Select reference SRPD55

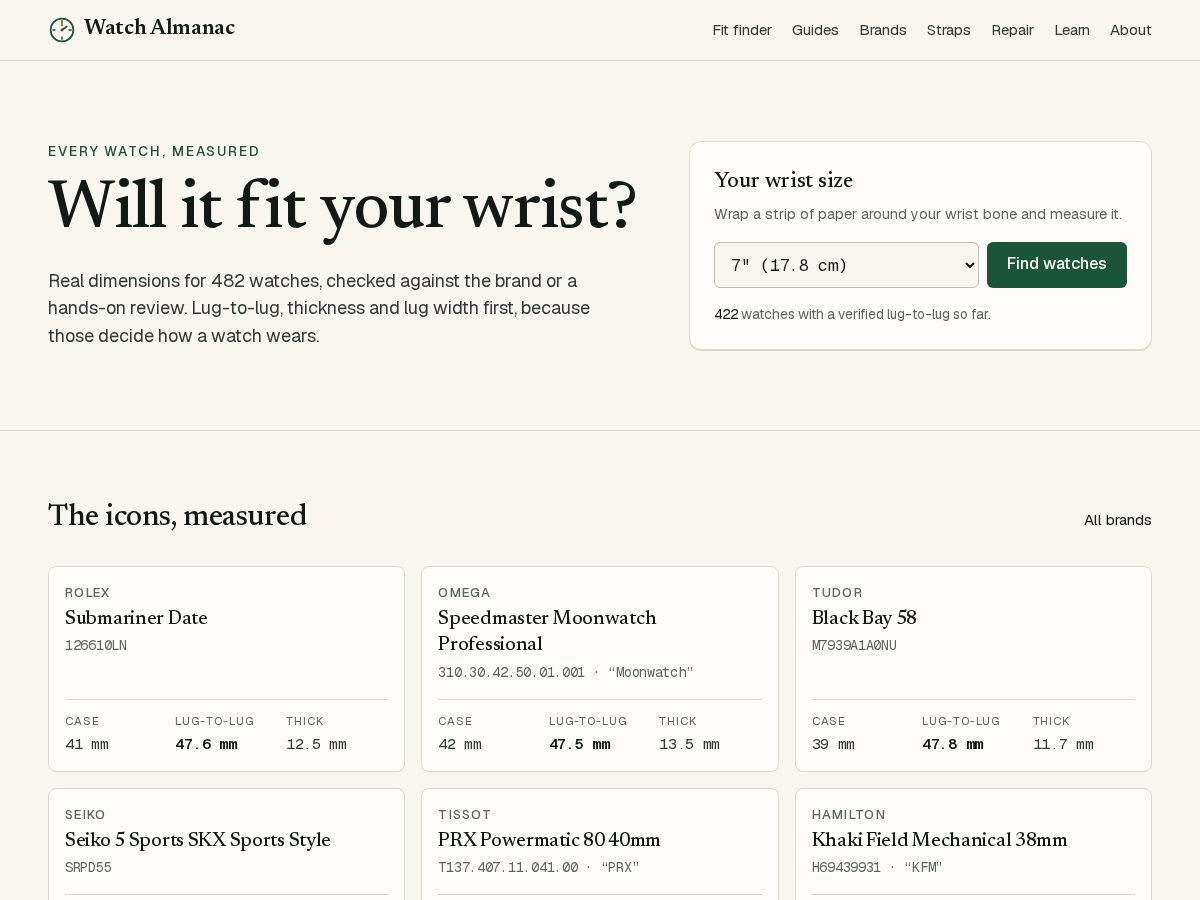[88, 868]
